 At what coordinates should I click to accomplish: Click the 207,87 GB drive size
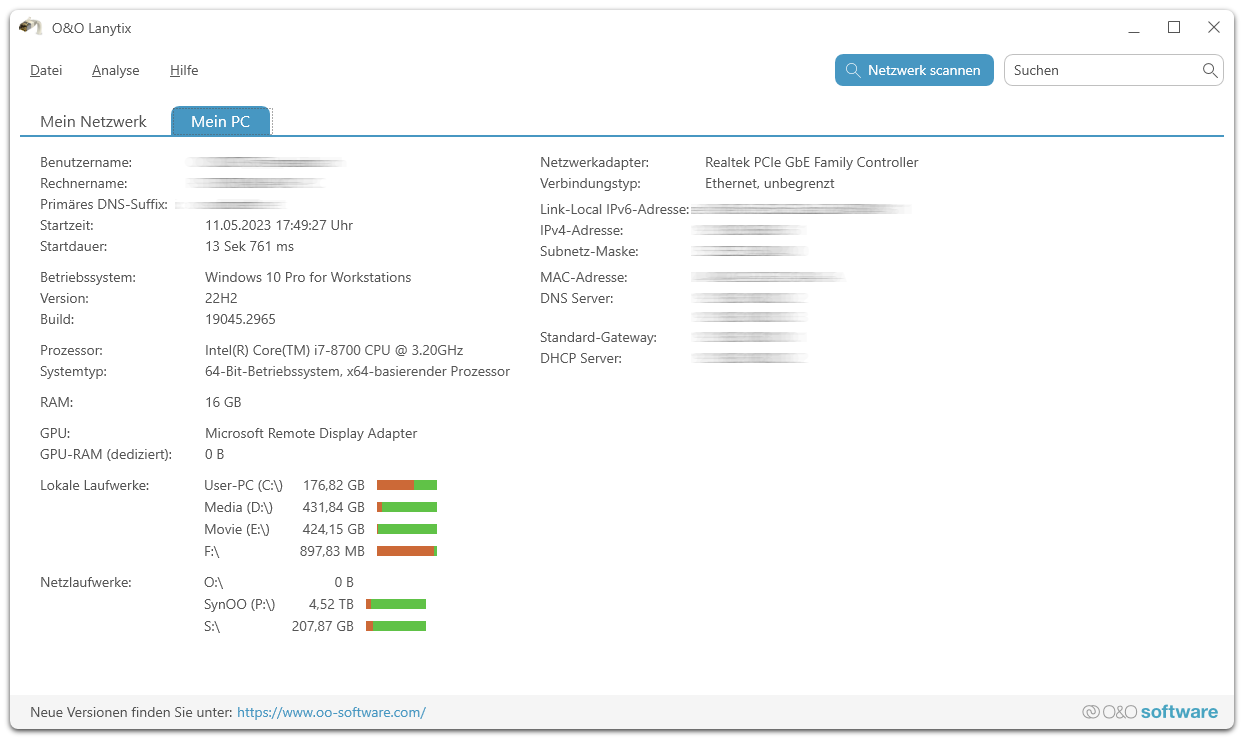(x=322, y=626)
